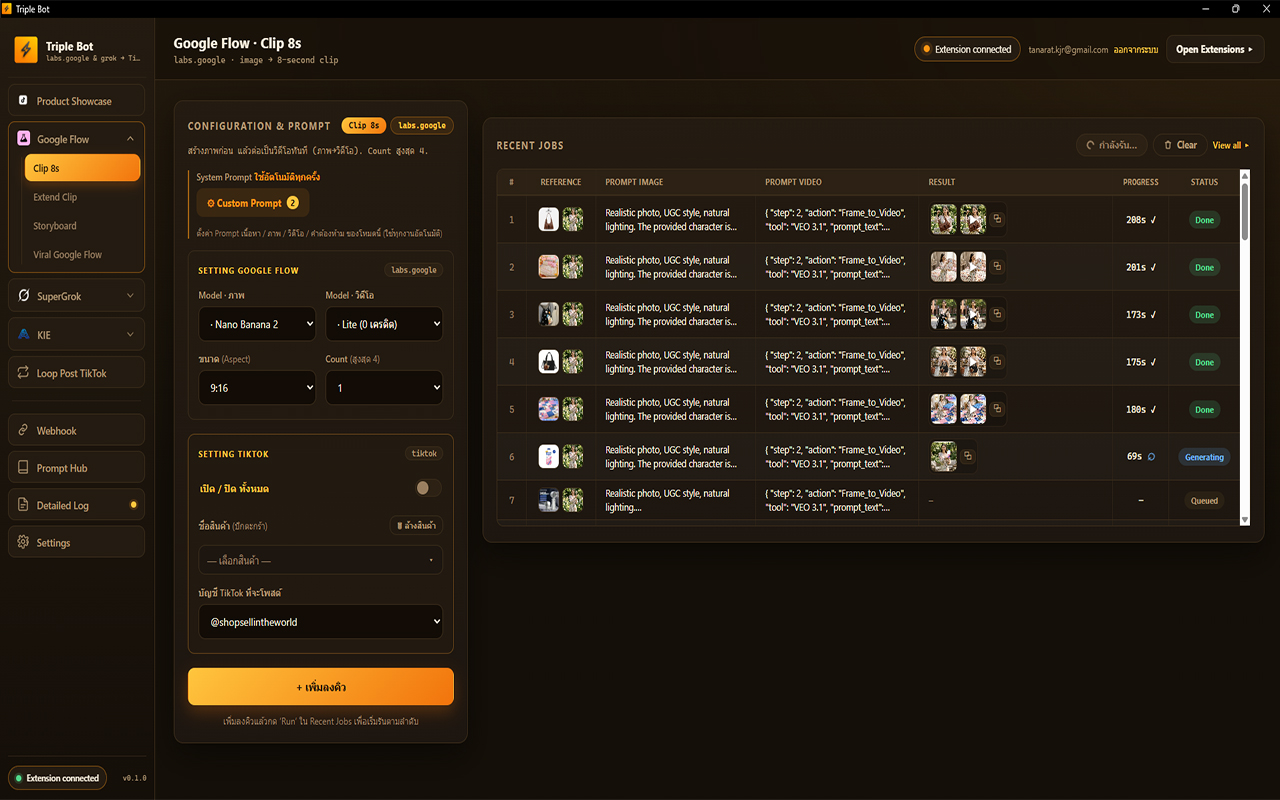Screen dimensions: 1280x800
Task: Click the KIE logo icon
Action: 24,335
